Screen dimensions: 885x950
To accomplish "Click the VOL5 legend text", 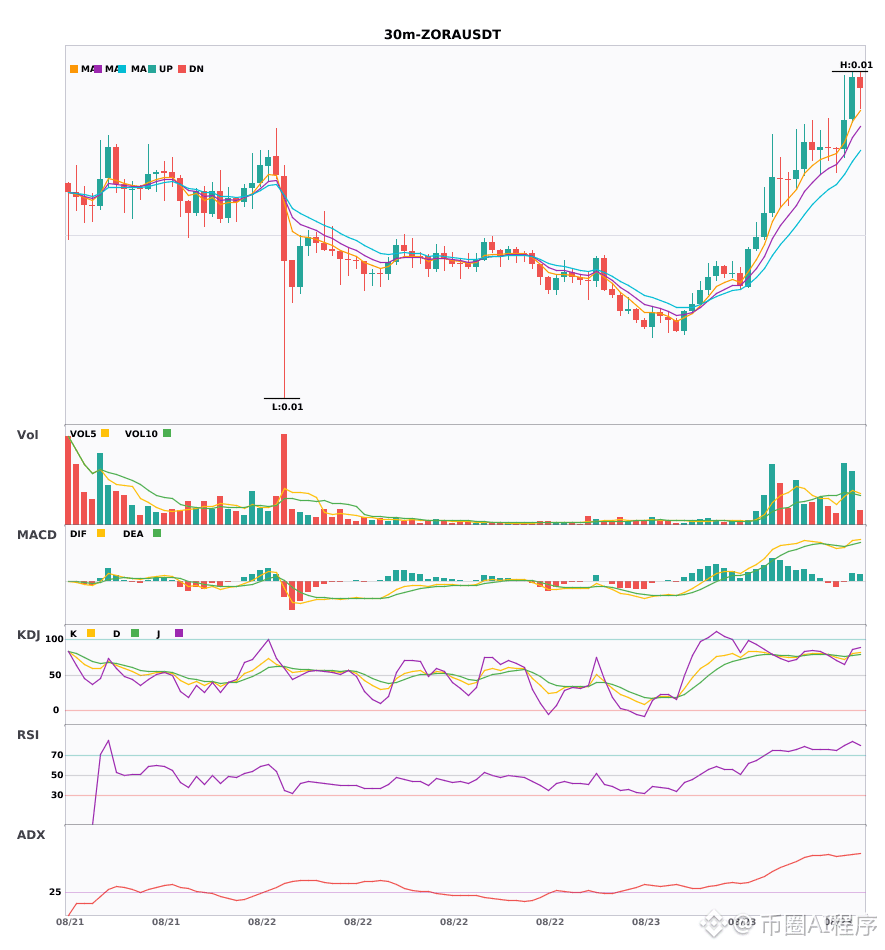I will click(83, 434).
